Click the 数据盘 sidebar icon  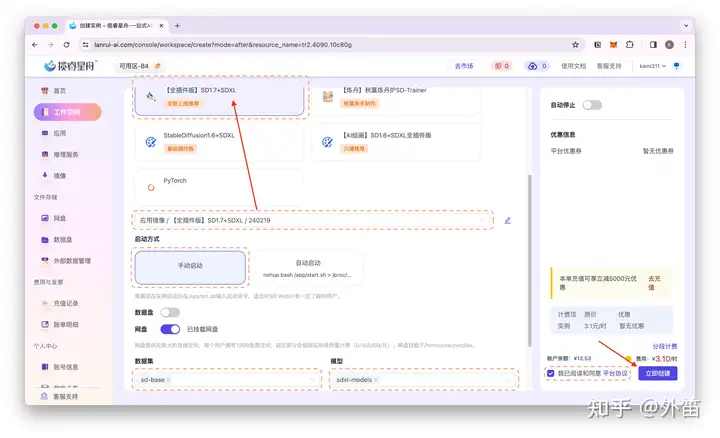45,240
